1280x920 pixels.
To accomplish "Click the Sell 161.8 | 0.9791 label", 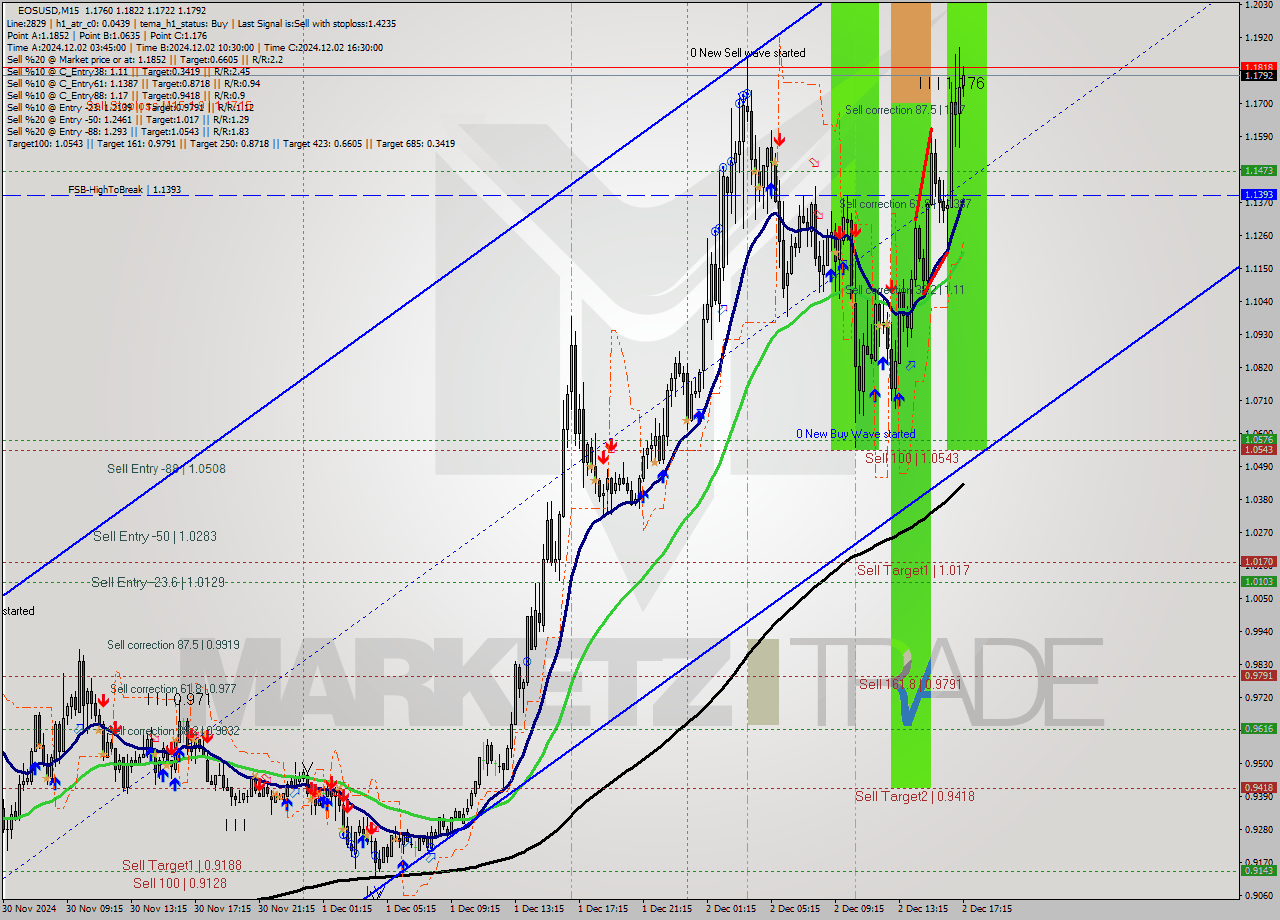I will (x=911, y=684).
